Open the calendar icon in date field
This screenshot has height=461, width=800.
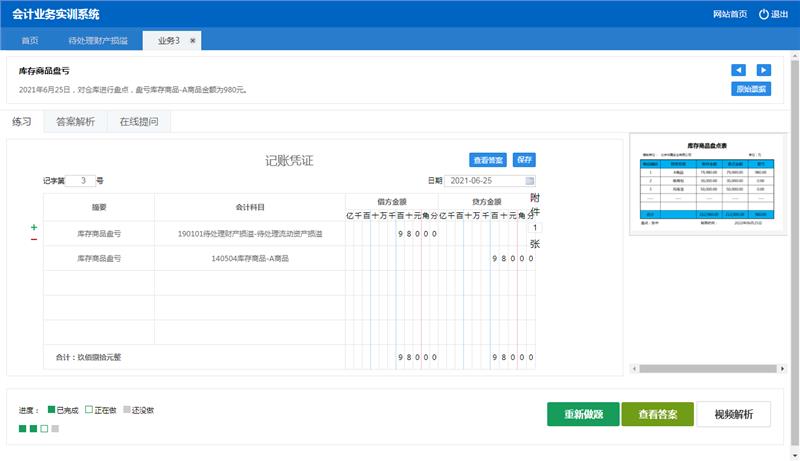(529, 181)
